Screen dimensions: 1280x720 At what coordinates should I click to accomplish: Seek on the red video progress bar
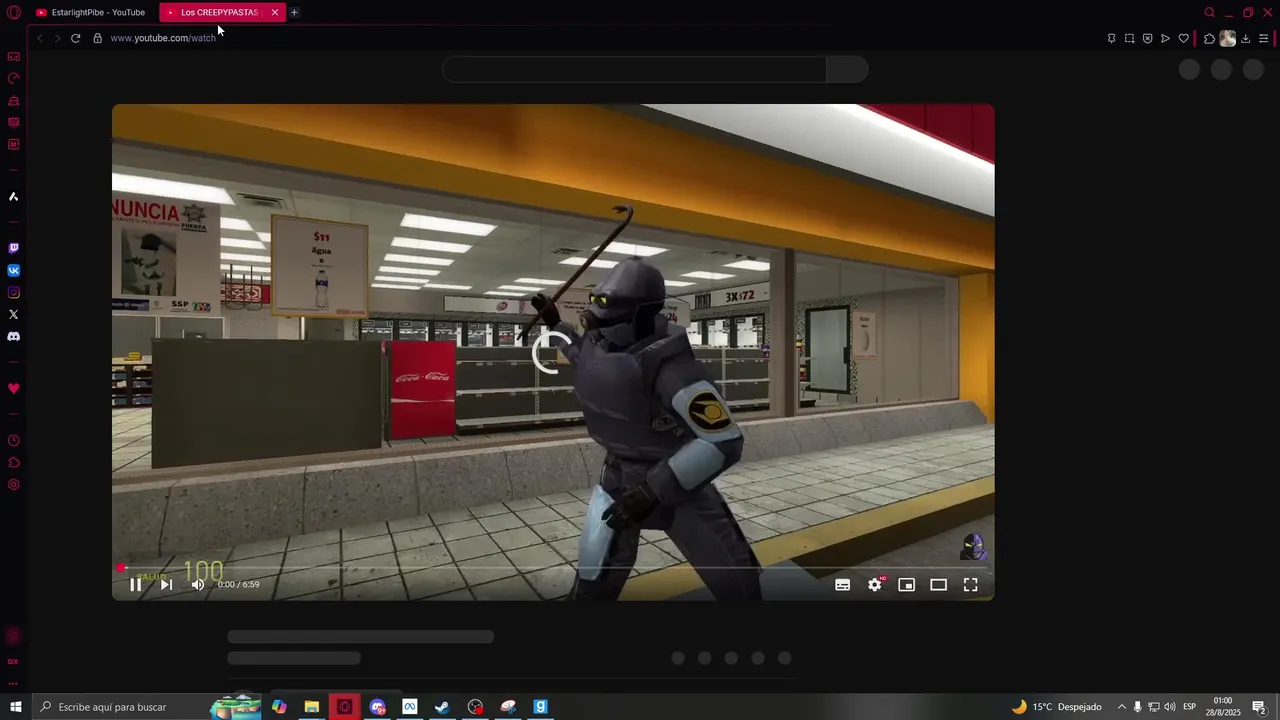point(553,568)
